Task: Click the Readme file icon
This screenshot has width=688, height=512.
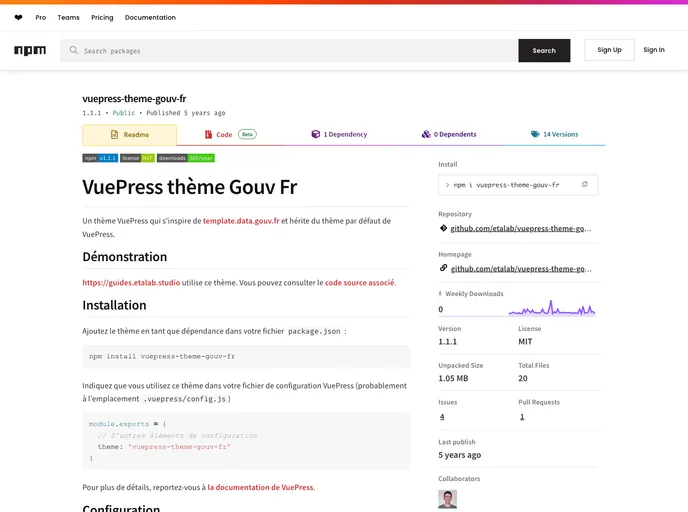Action: click(115, 134)
